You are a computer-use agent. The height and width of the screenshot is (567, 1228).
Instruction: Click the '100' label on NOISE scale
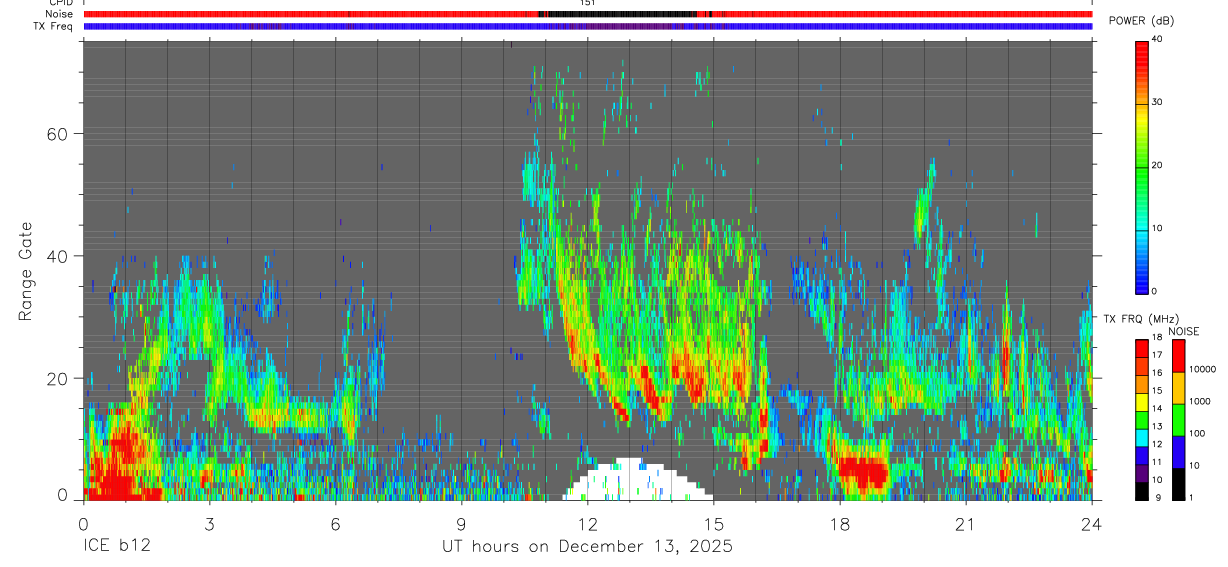pyautogui.click(x=1197, y=433)
